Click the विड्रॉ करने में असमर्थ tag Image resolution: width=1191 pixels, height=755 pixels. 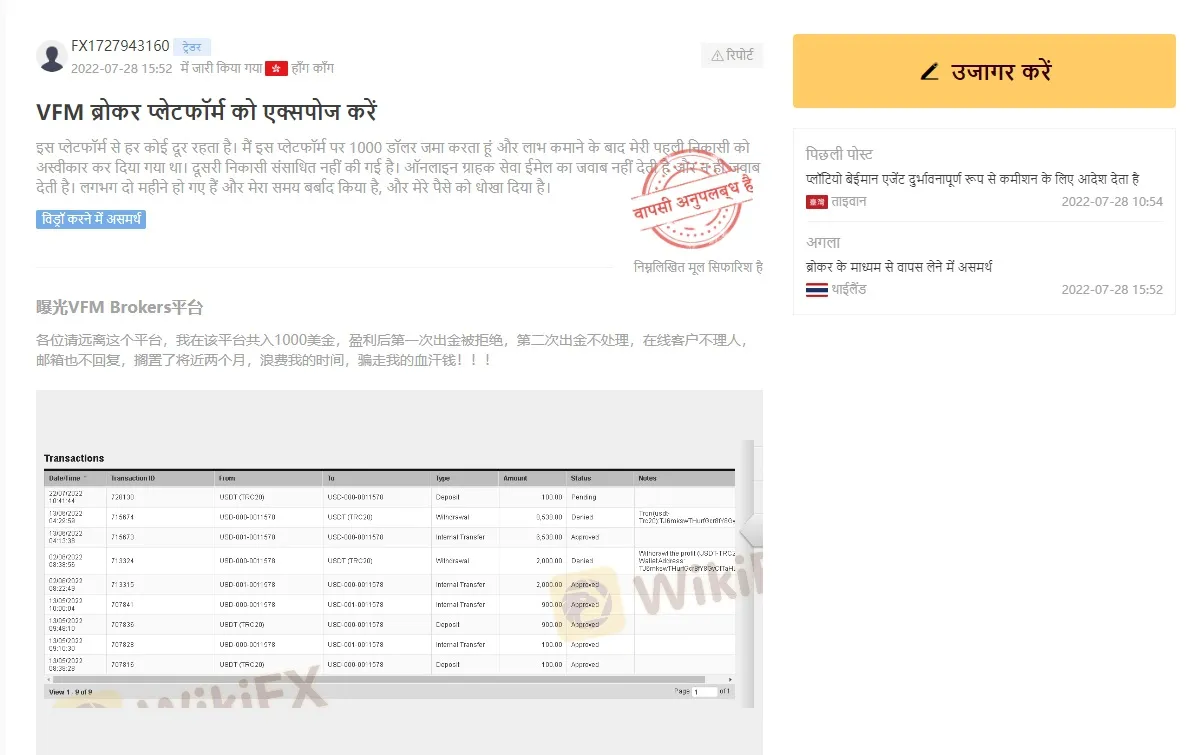tap(91, 220)
